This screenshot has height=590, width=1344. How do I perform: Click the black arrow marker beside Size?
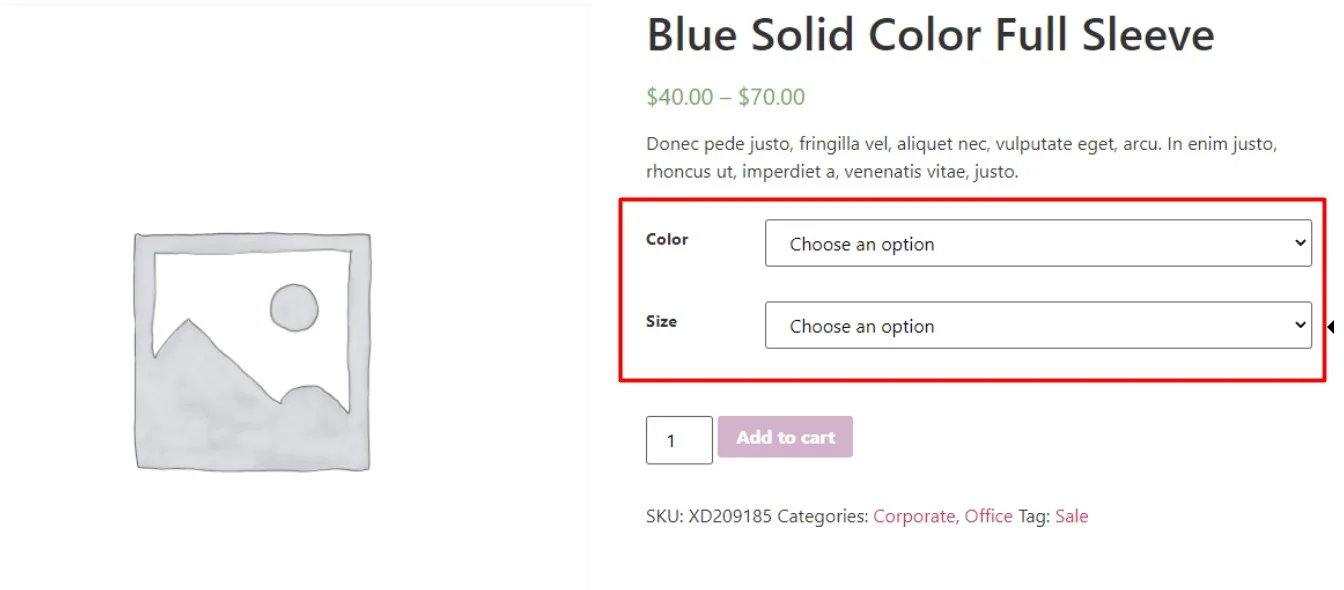(x=1333, y=326)
